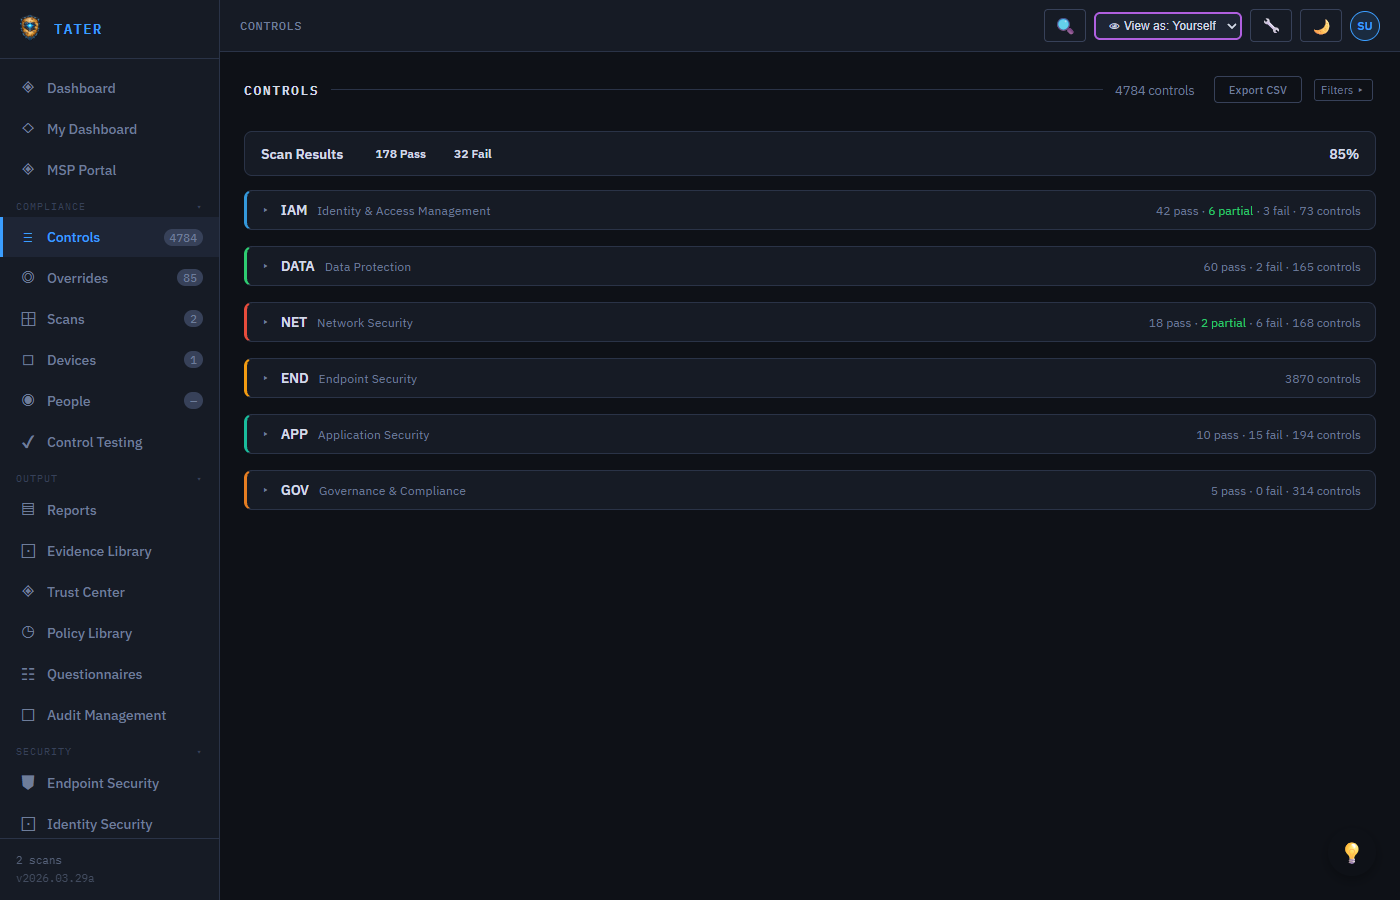The image size is (1400, 900).
Task: Click the Audit Management icon
Action: coord(28,715)
